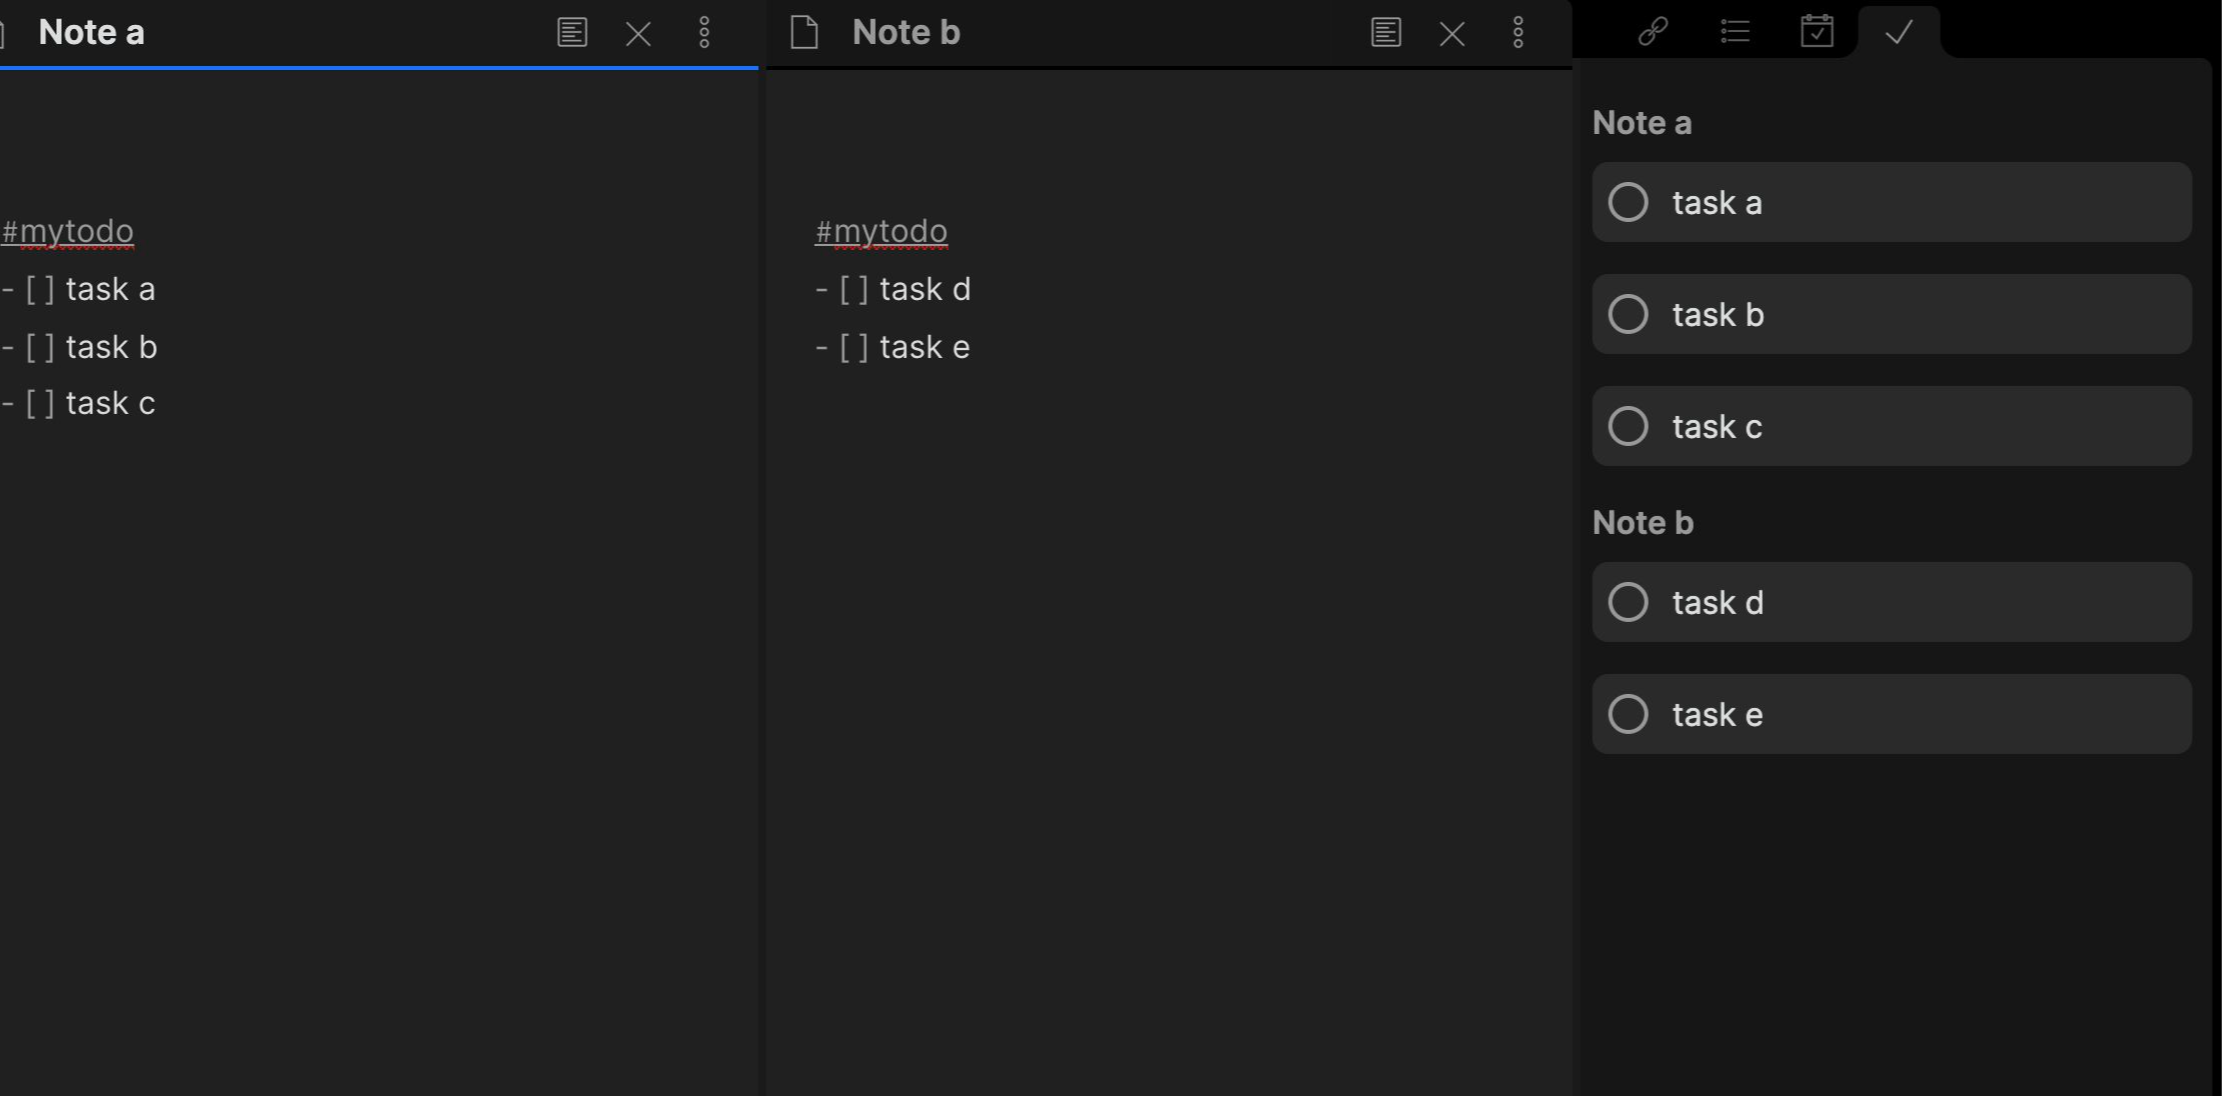Open Note b more options menu

1517,33
